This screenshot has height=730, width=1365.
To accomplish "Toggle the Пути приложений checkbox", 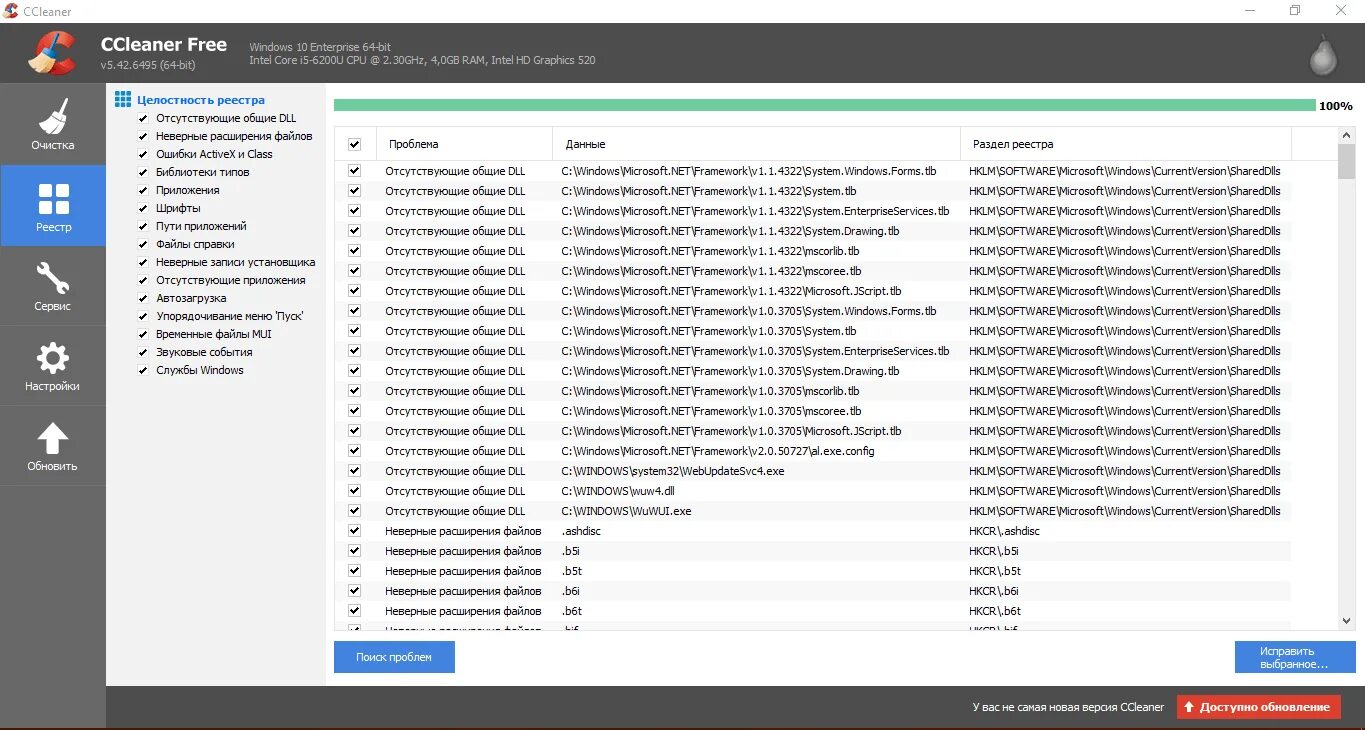I will coord(143,226).
